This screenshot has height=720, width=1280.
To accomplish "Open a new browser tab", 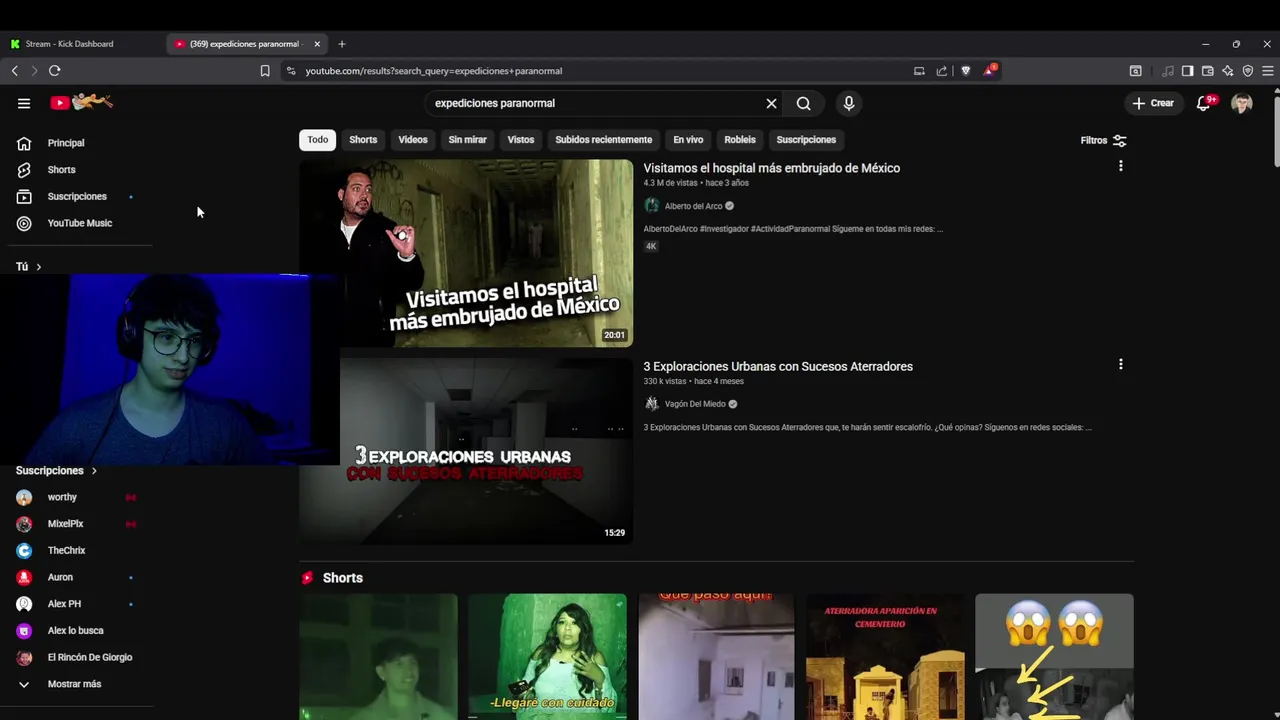I will coord(342,44).
